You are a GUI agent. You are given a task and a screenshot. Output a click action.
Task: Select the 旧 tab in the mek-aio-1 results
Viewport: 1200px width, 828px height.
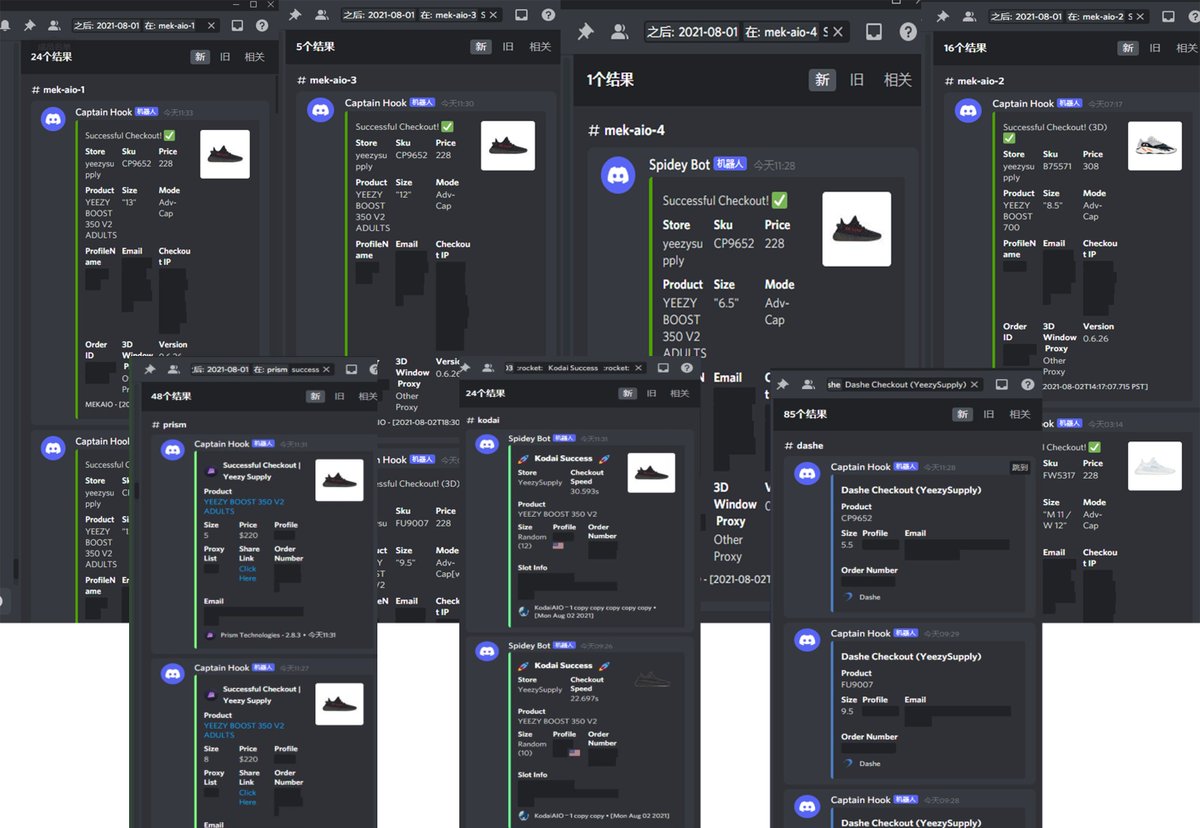click(x=225, y=57)
